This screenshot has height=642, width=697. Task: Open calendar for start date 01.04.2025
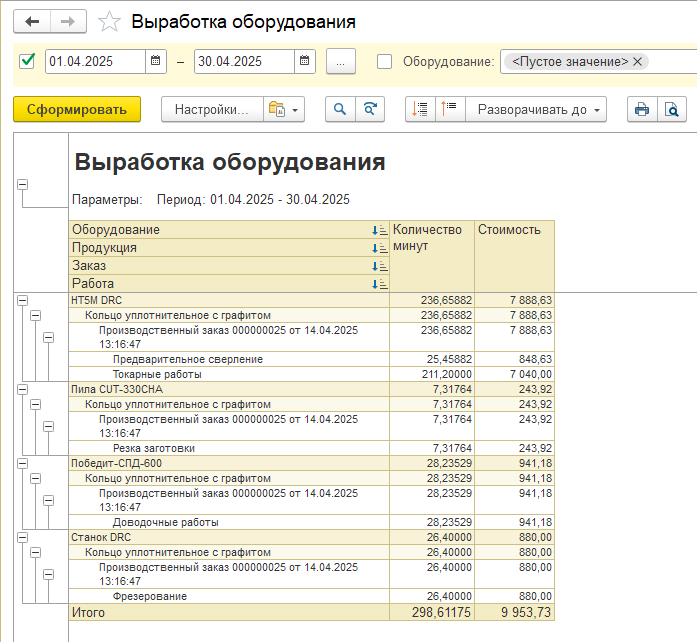[156, 61]
